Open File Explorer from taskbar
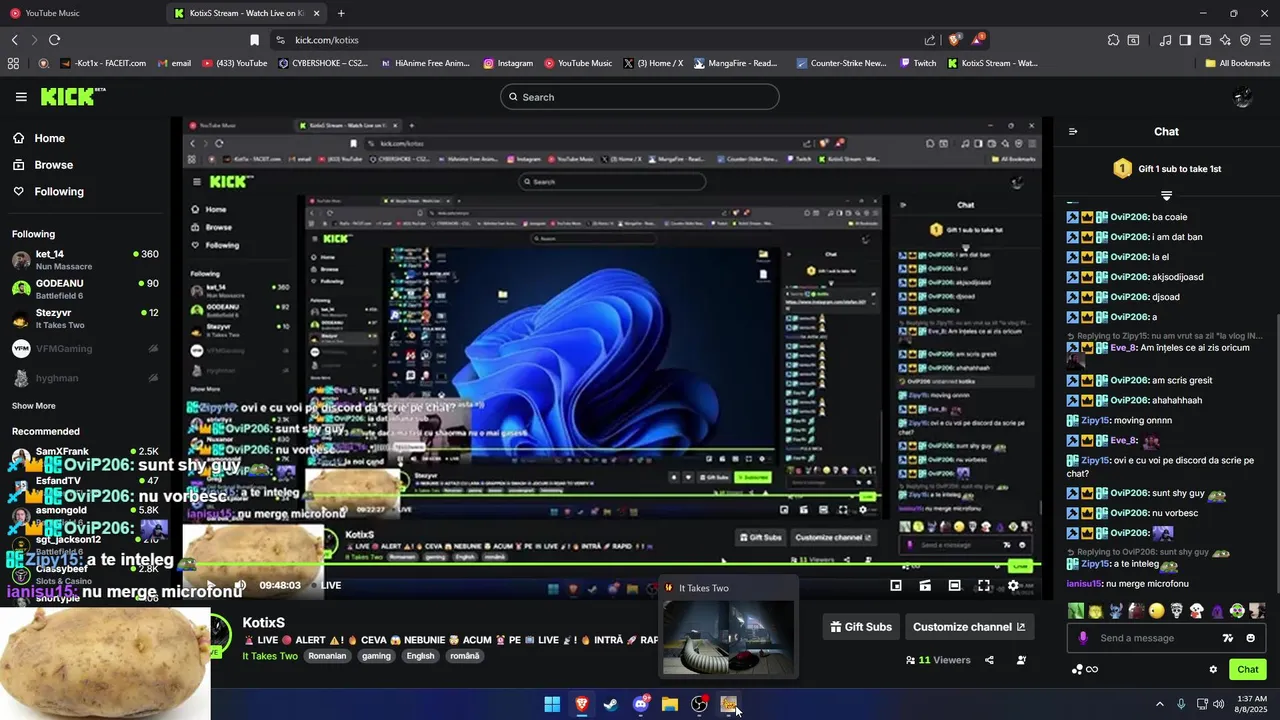 (x=670, y=704)
